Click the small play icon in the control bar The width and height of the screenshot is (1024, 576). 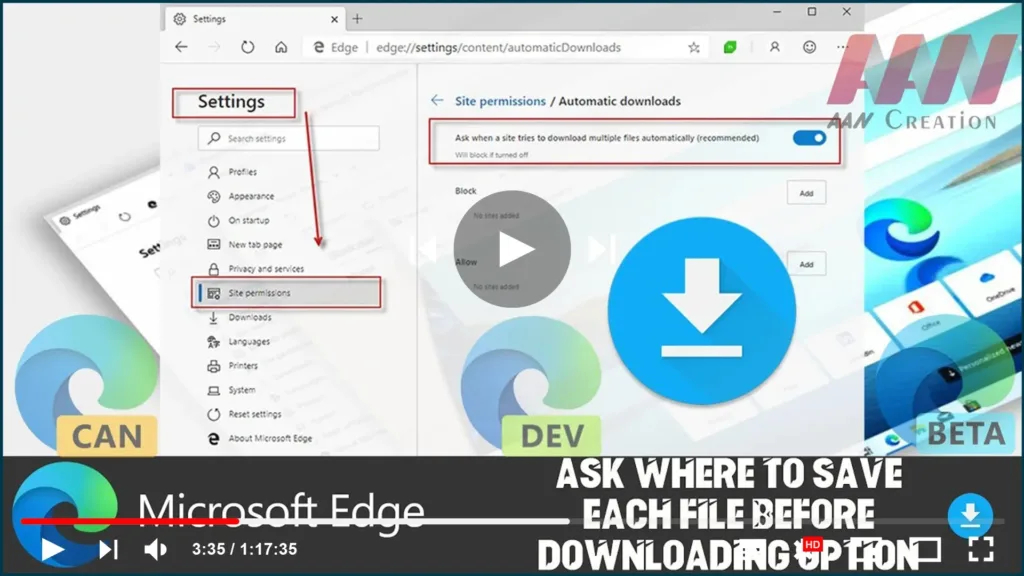coord(52,548)
